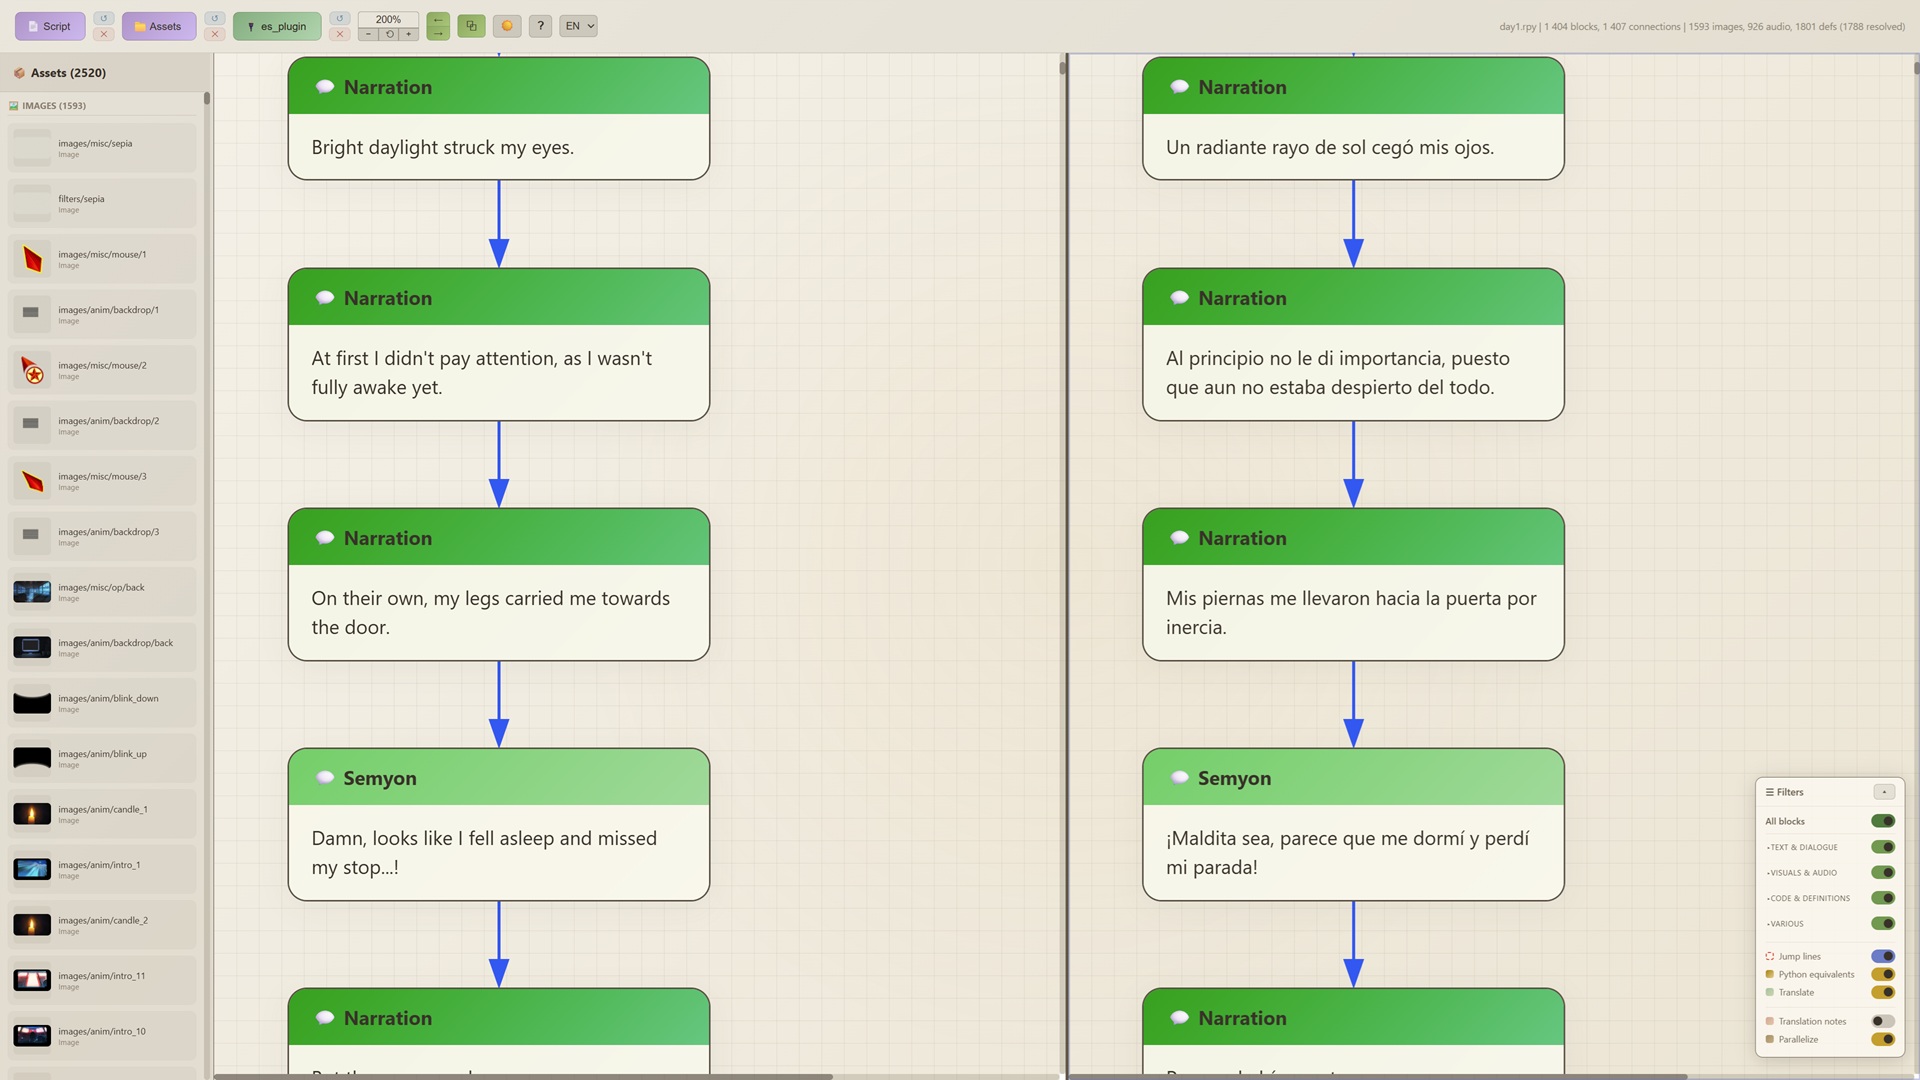1920x1080 pixels.
Task: Select the Spanish 'Un radiante rayo de sol' block
Action: (1353, 119)
